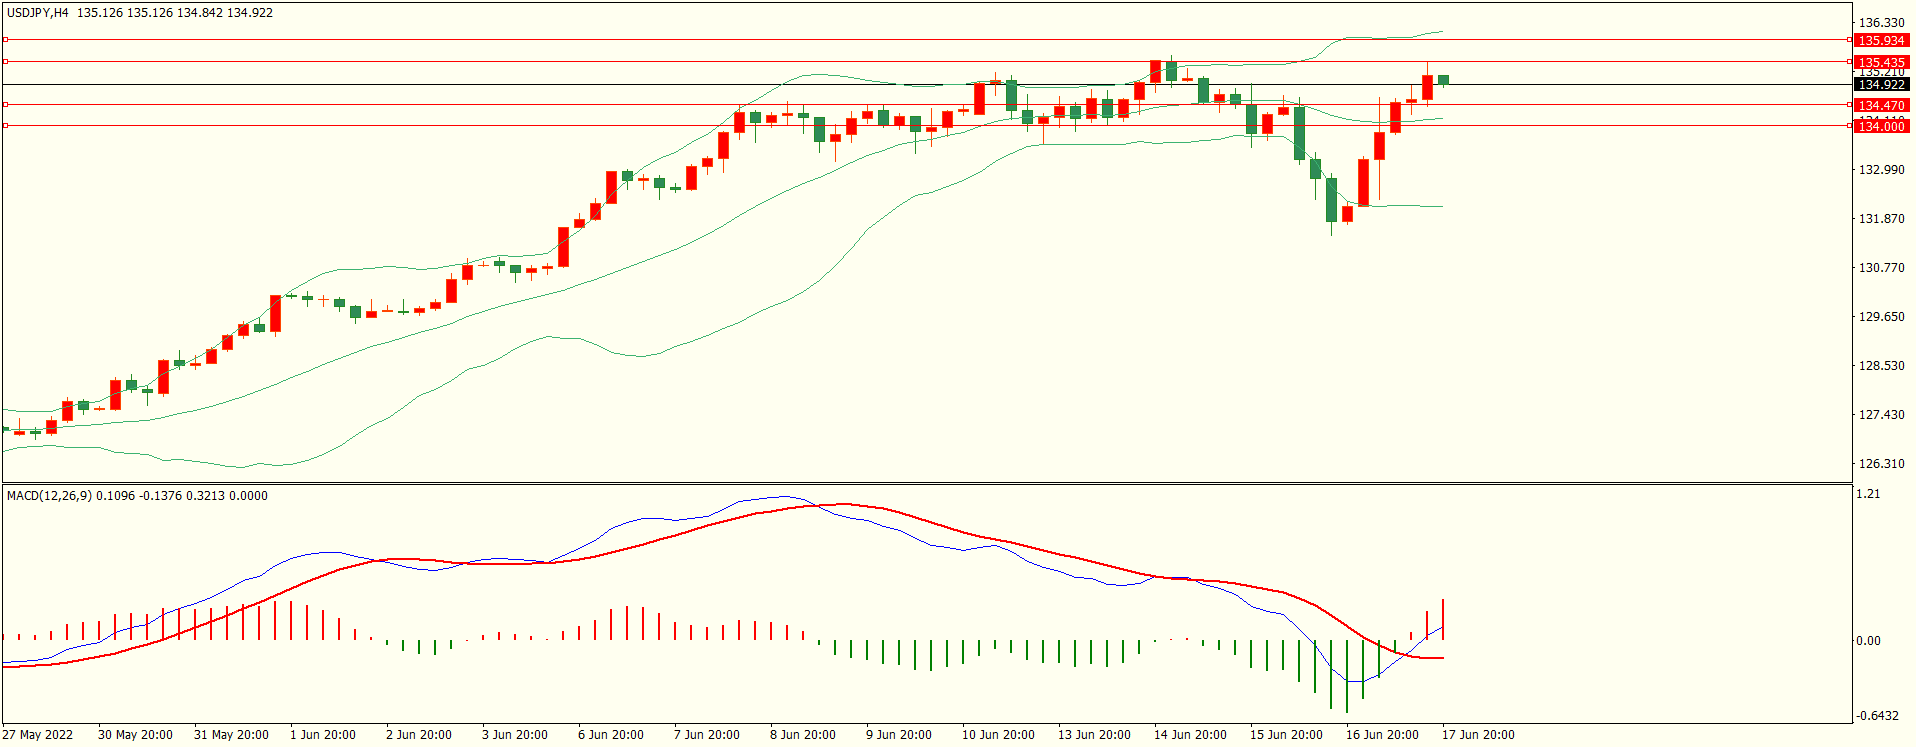Click the red 135.934 price label

pos(1881,41)
